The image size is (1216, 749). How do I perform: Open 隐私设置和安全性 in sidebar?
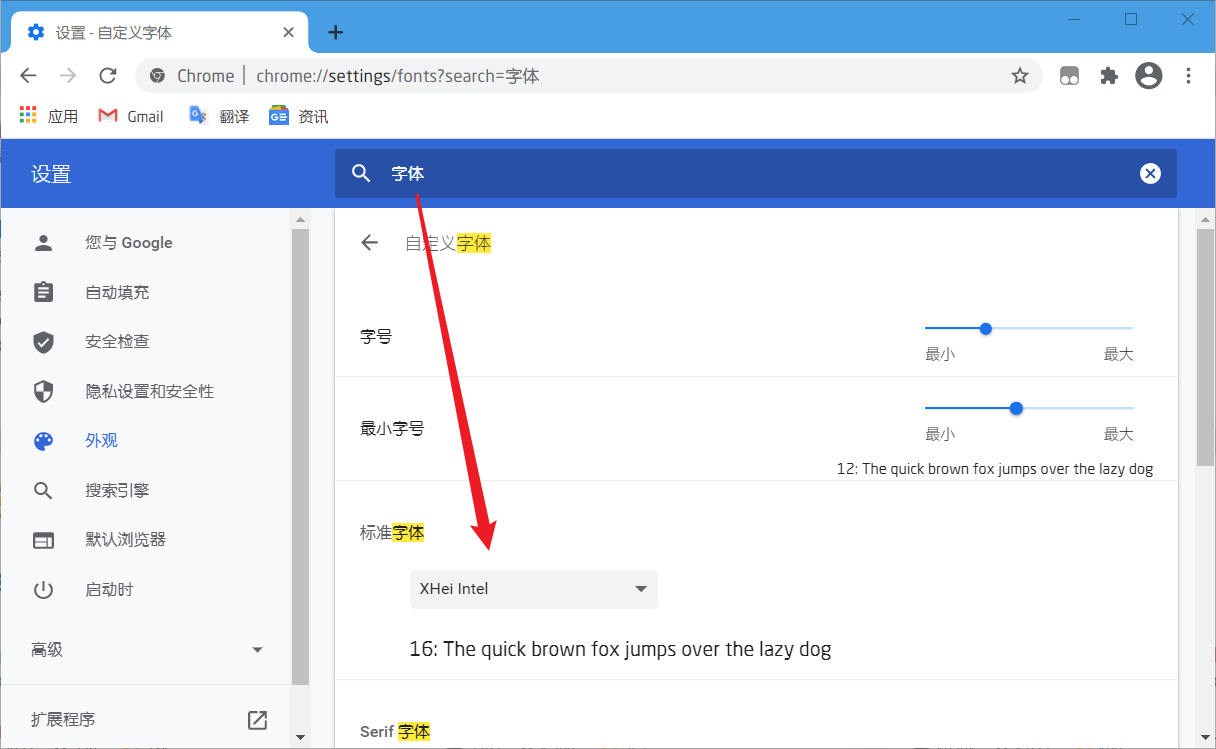click(149, 391)
